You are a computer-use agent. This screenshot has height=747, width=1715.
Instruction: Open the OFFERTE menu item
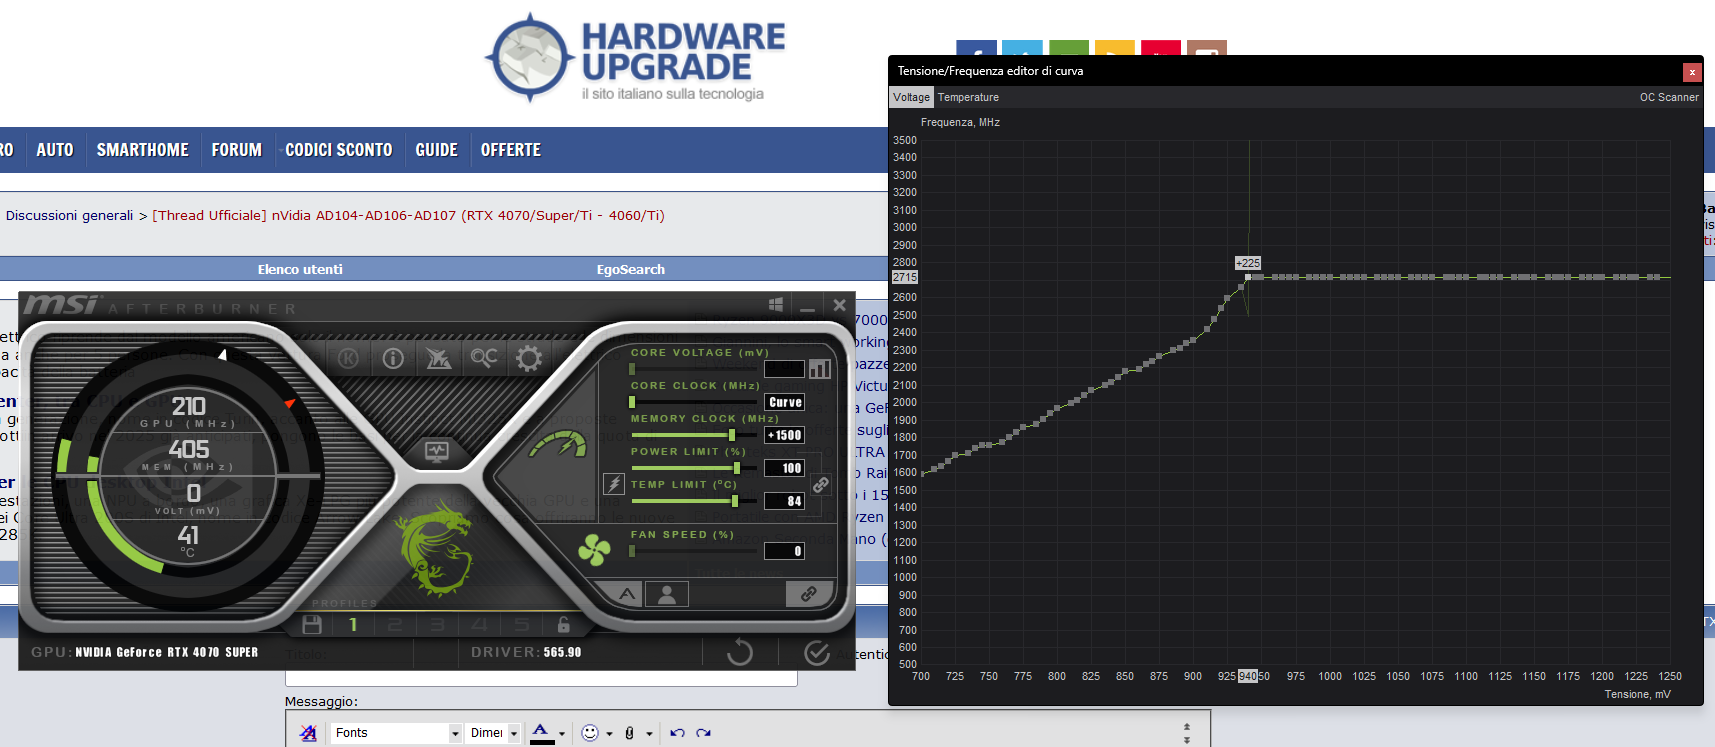[x=511, y=150]
